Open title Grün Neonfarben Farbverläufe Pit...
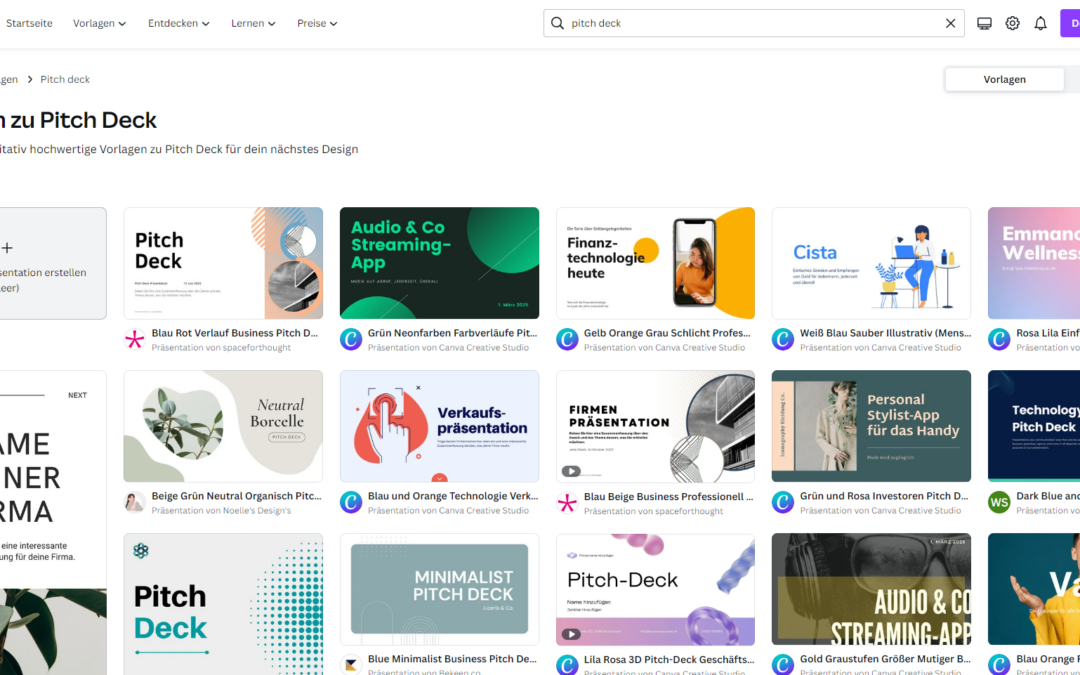 click(x=452, y=333)
